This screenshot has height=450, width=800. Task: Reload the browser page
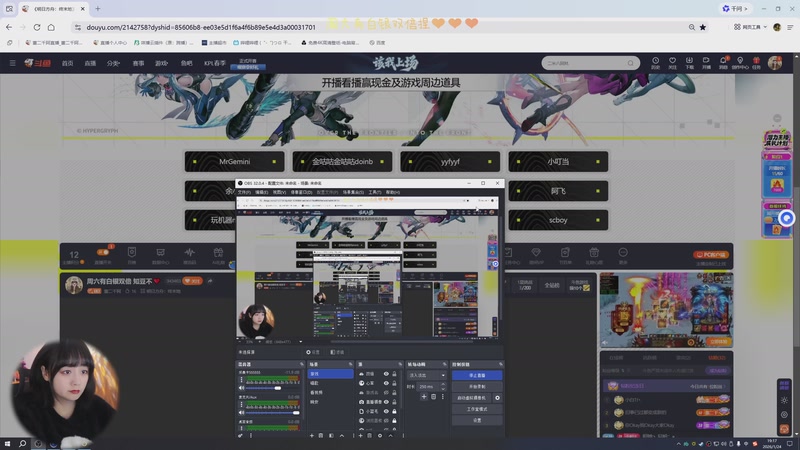(x=37, y=27)
